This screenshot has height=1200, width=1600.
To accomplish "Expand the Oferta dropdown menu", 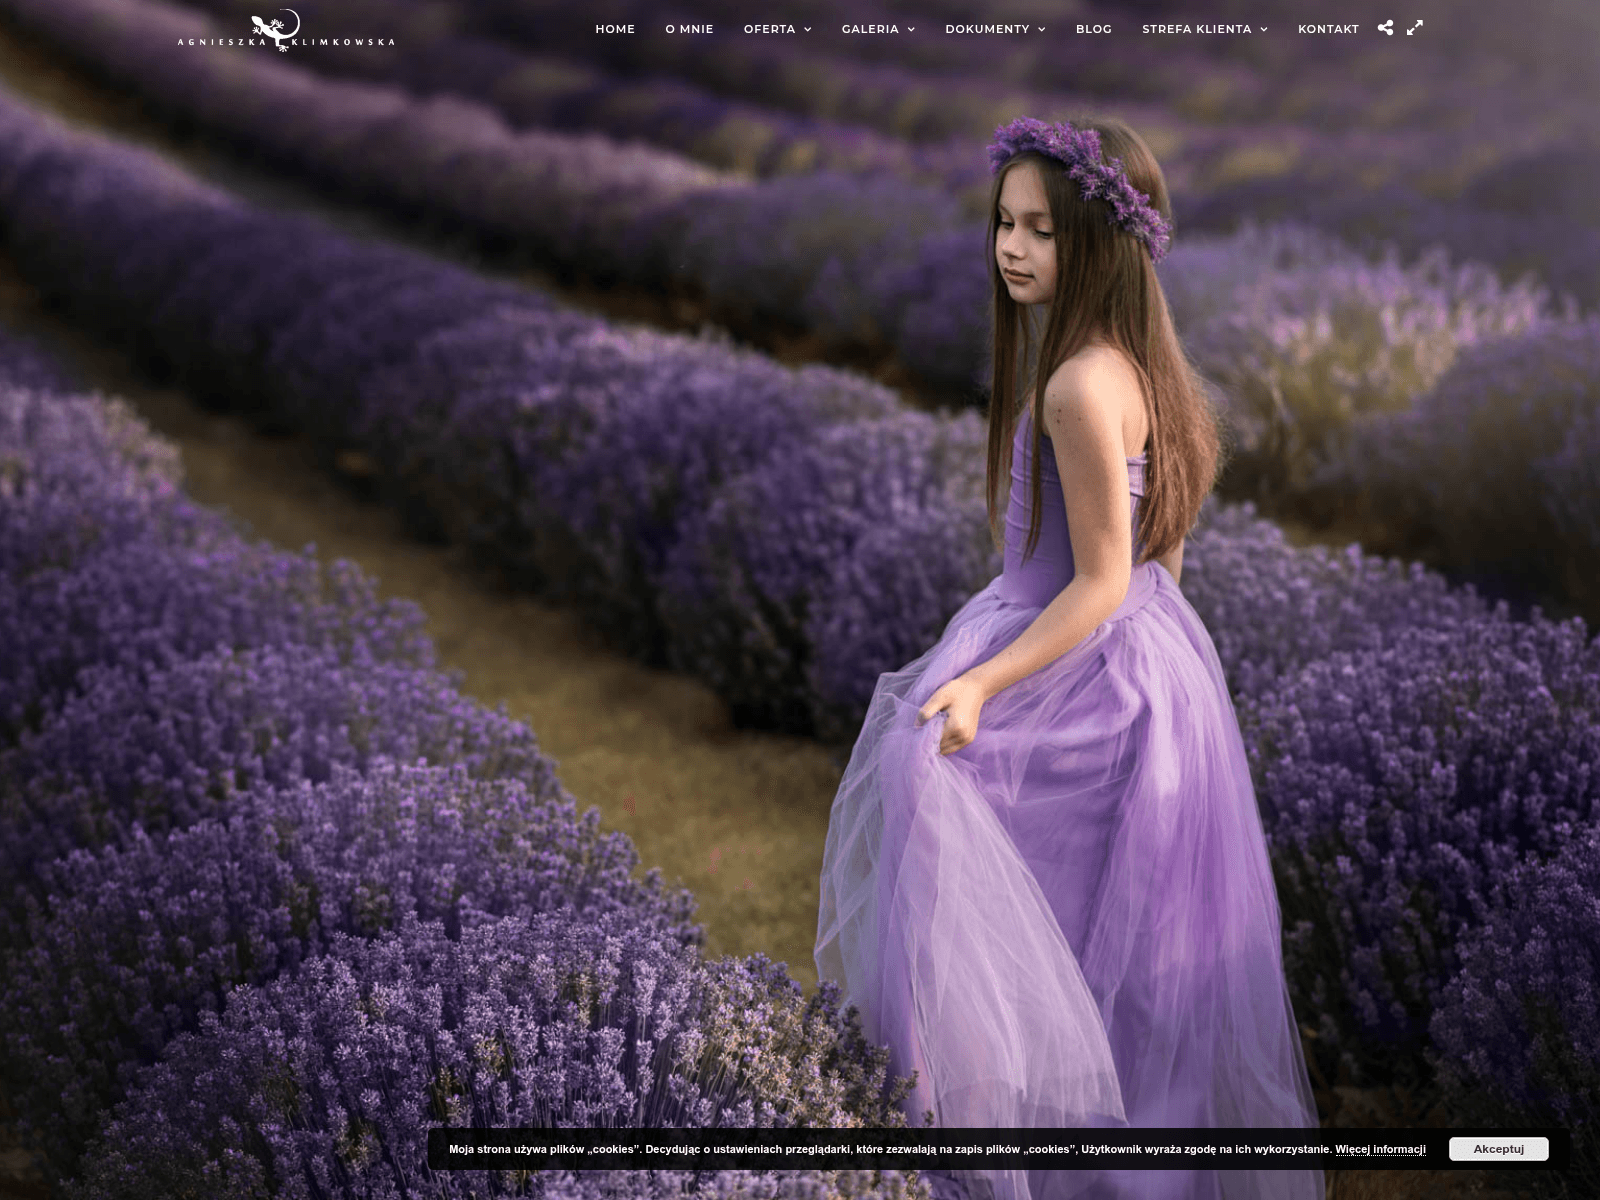I will 777,29.
